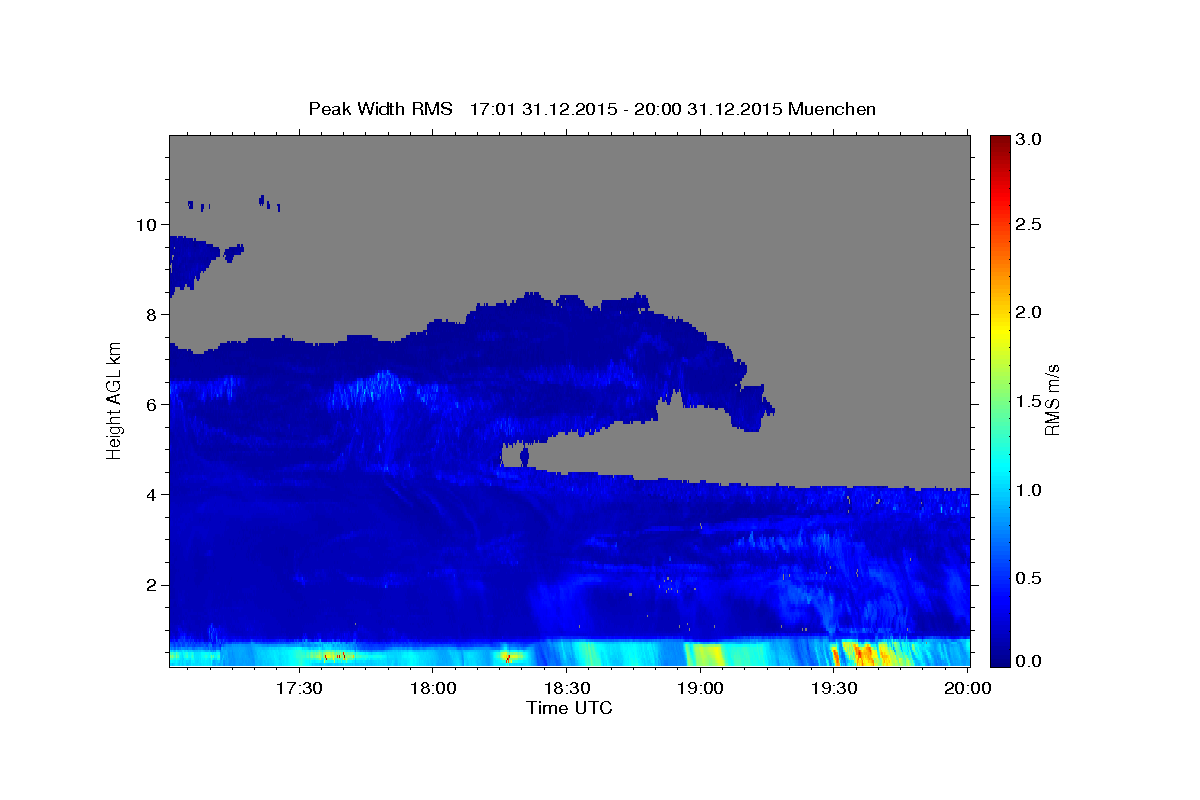Screen dimensions: 1200x800
Task: Click the colorbar value 1.0
Action: click(x=1029, y=490)
